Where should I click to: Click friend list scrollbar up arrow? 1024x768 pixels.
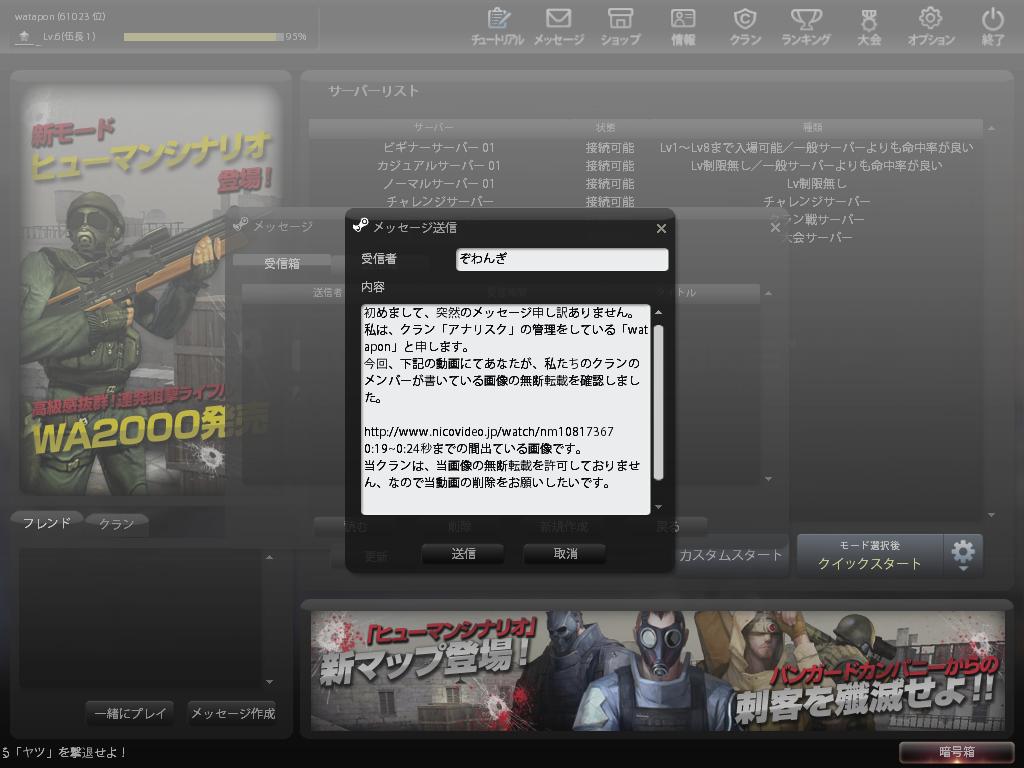coord(269,558)
